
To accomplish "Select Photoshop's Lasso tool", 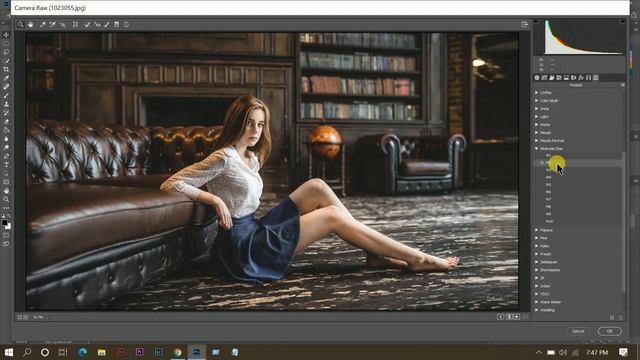I will point(6,52).
